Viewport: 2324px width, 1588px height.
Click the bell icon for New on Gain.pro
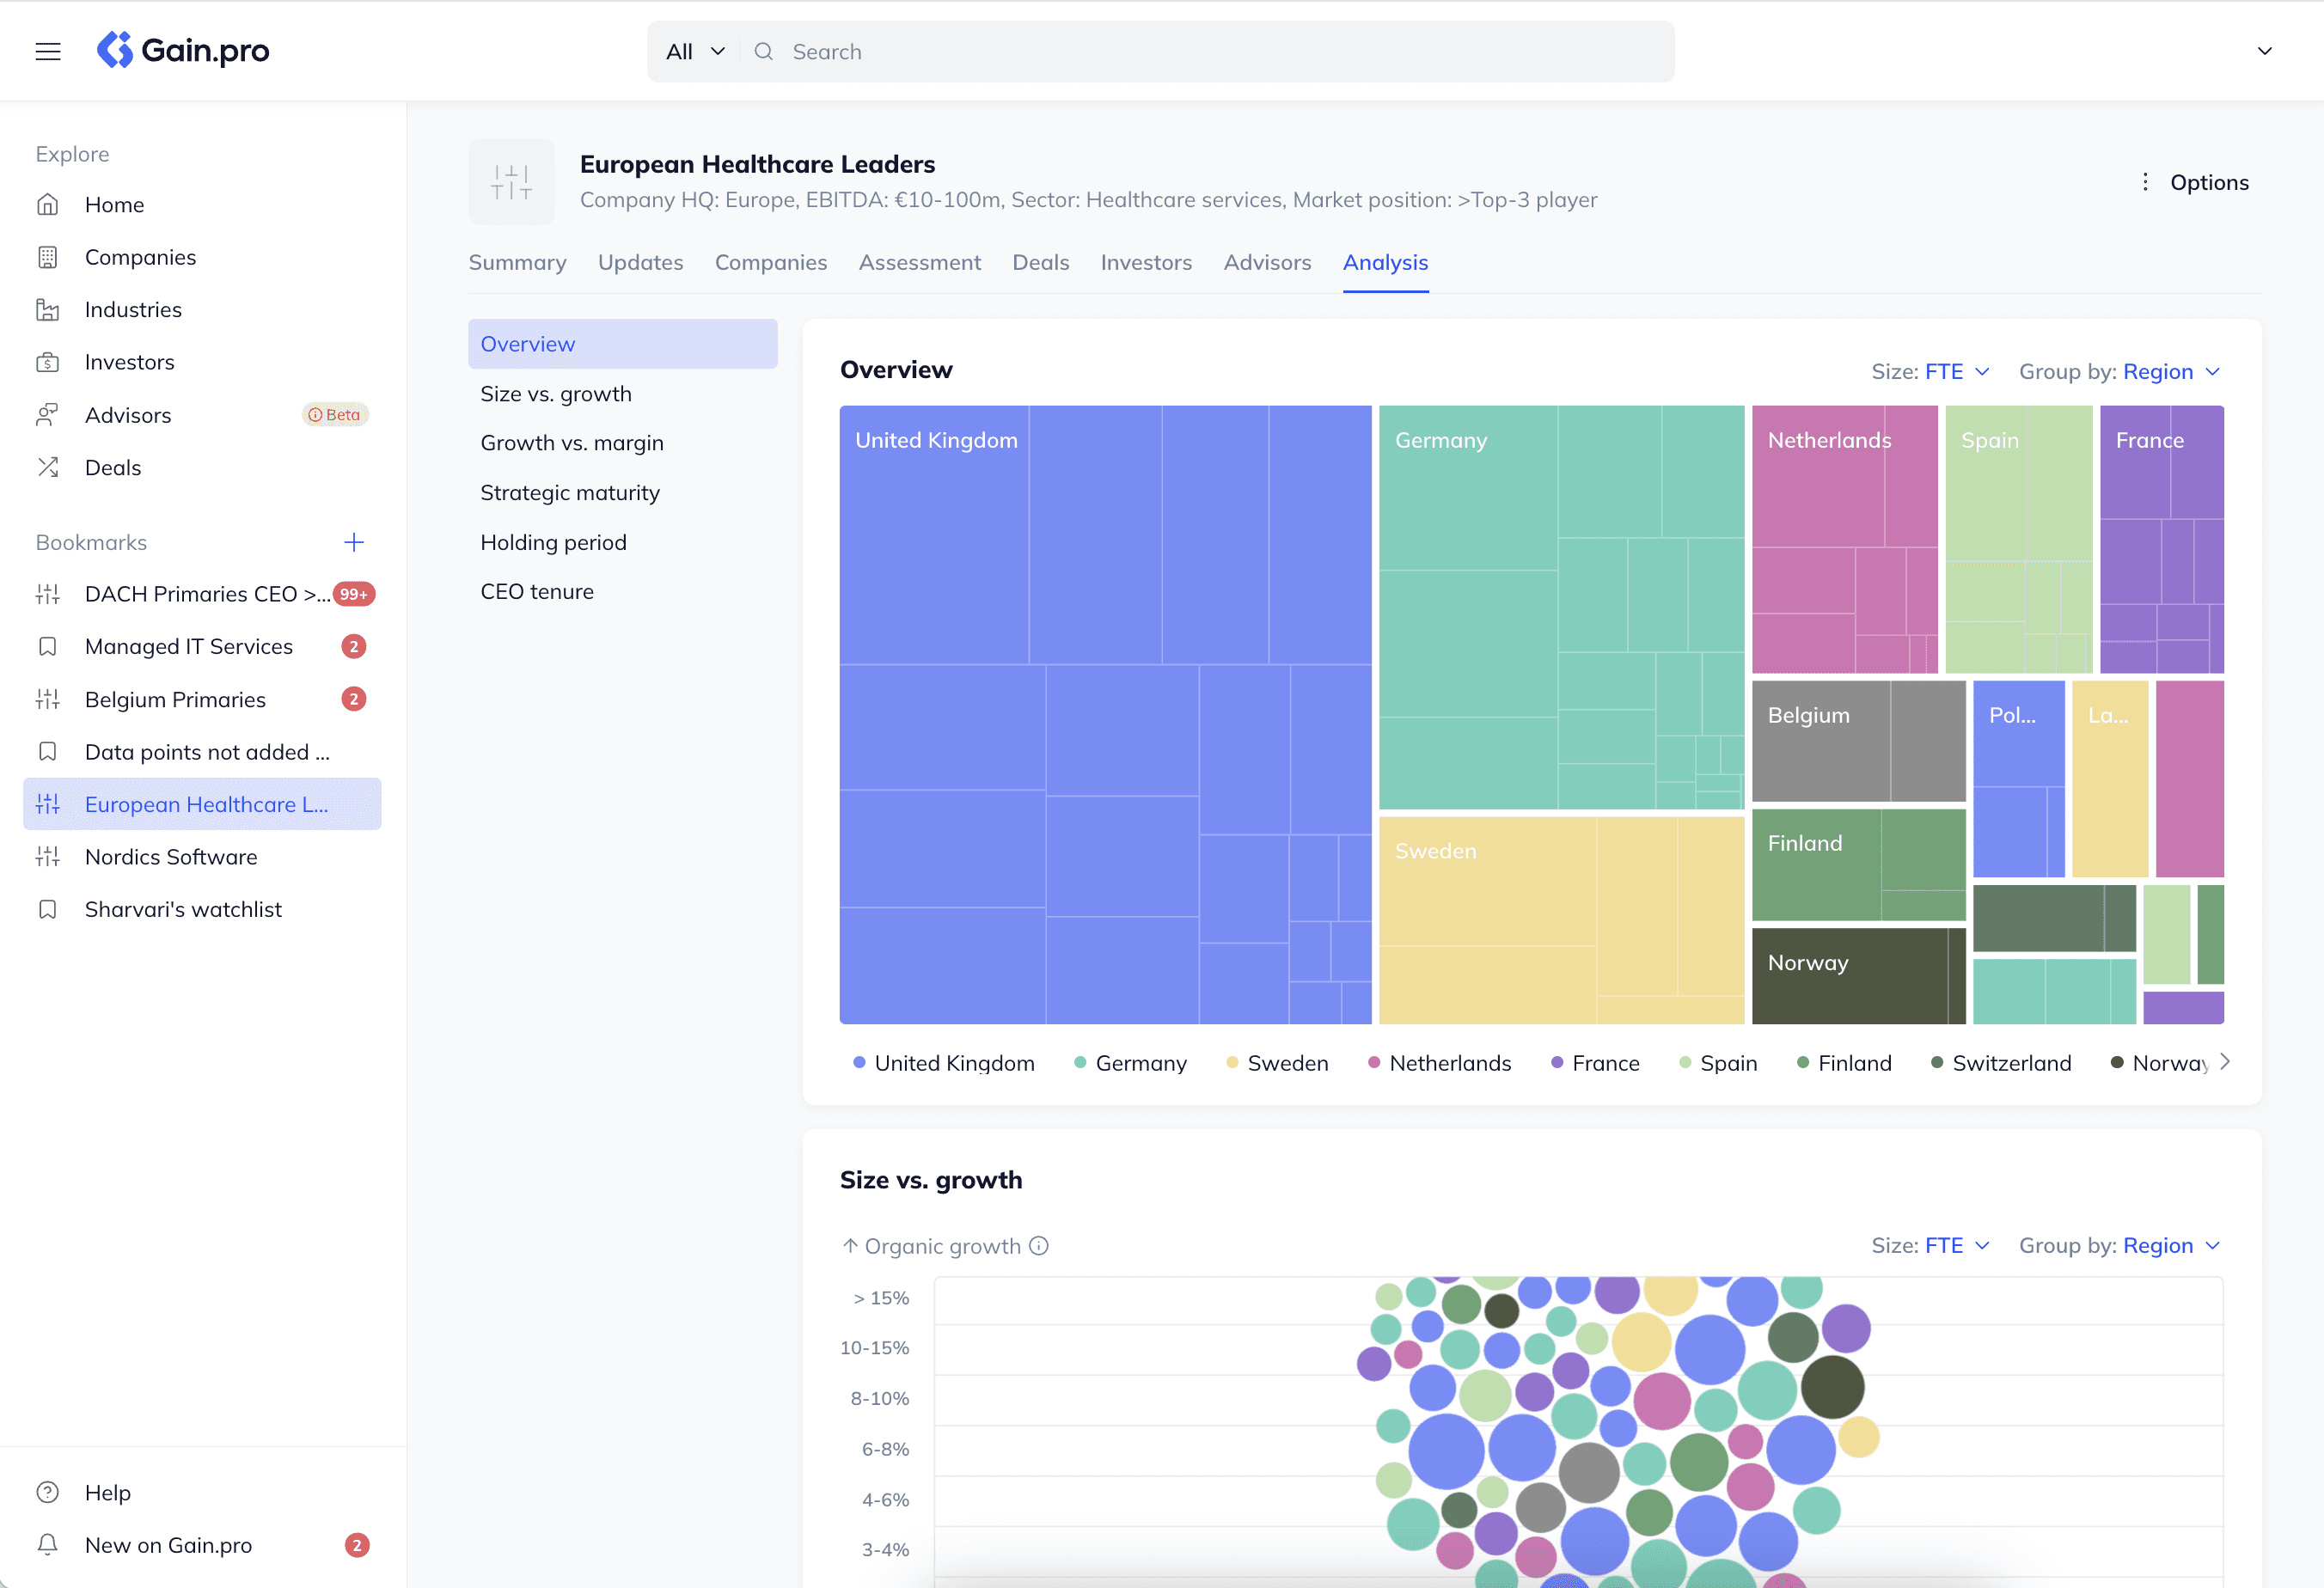click(48, 1544)
